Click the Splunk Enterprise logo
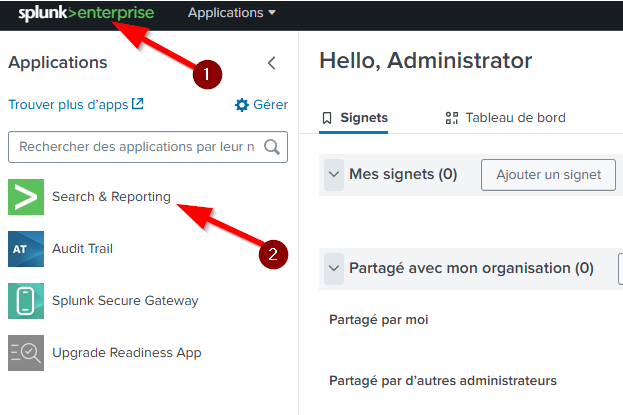623x415 pixels. (84, 14)
